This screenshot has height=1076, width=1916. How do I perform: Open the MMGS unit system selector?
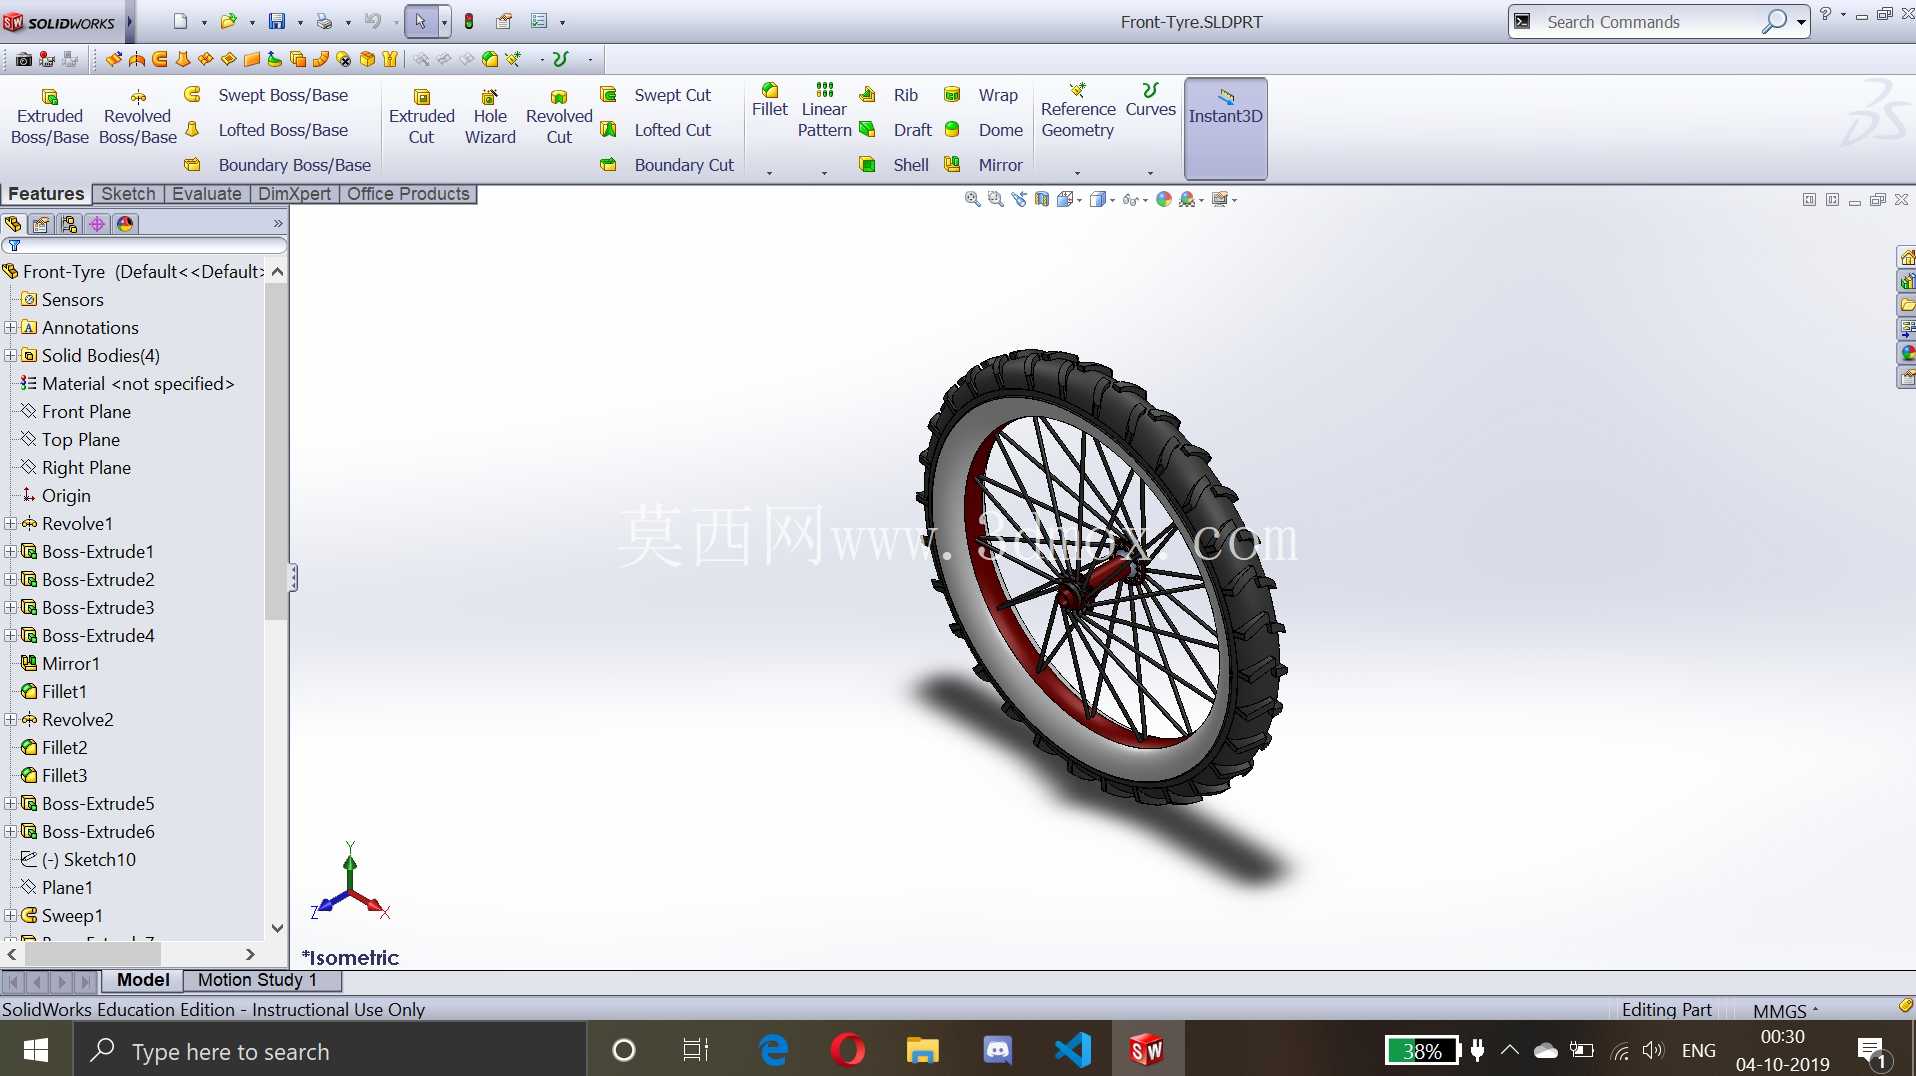point(1785,1011)
